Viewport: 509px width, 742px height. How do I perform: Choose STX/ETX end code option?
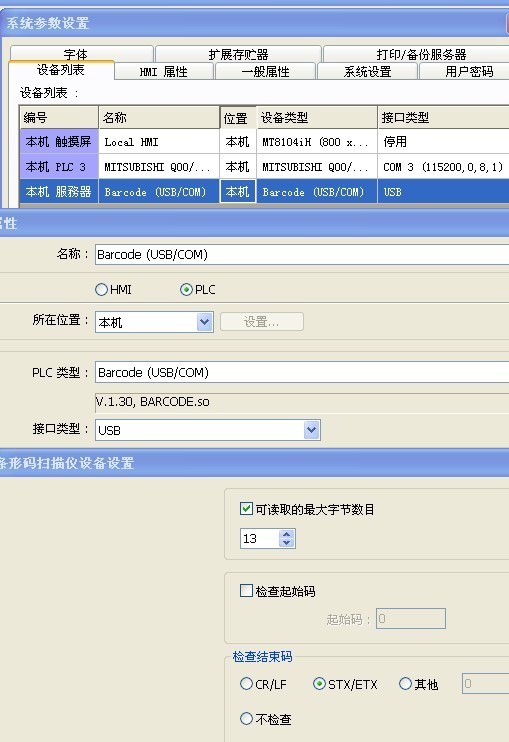[319, 684]
